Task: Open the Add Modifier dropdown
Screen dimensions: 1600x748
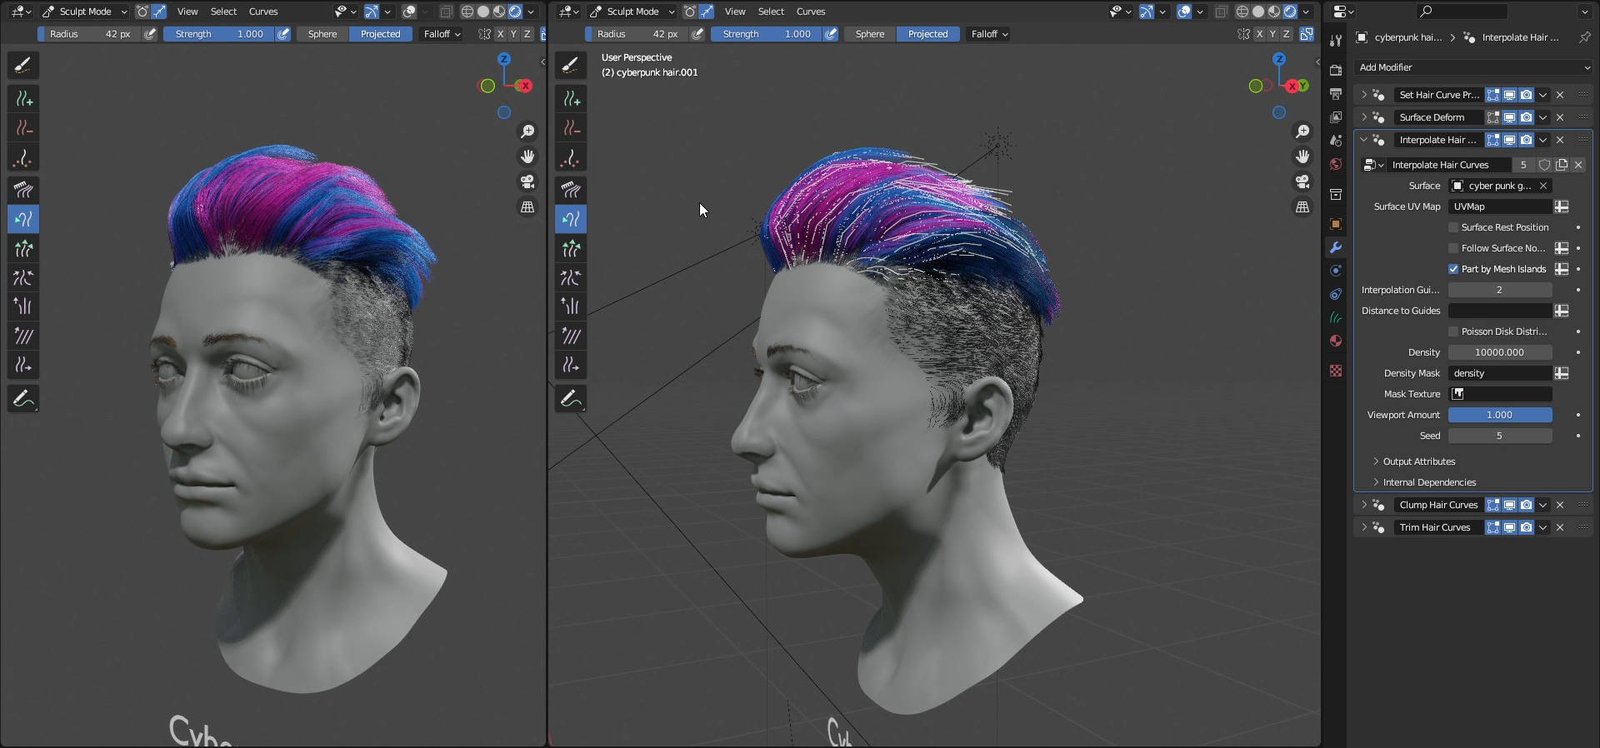Action: tap(1472, 67)
